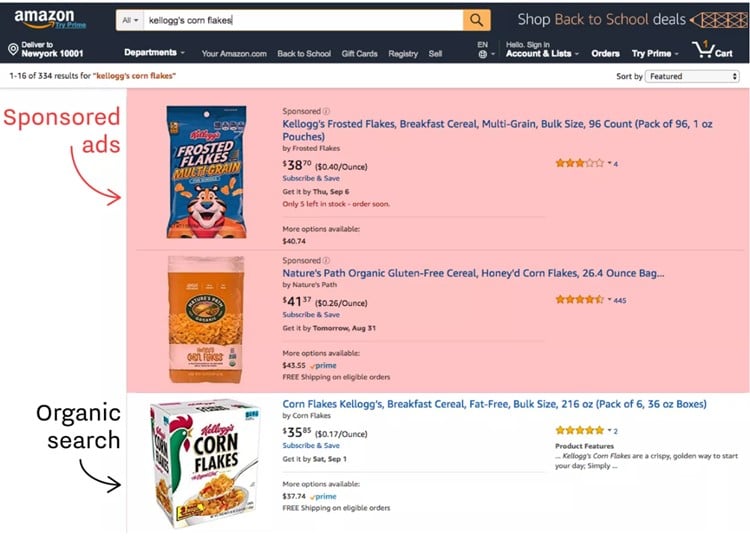Open the Orders page

[x=605, y=54]
